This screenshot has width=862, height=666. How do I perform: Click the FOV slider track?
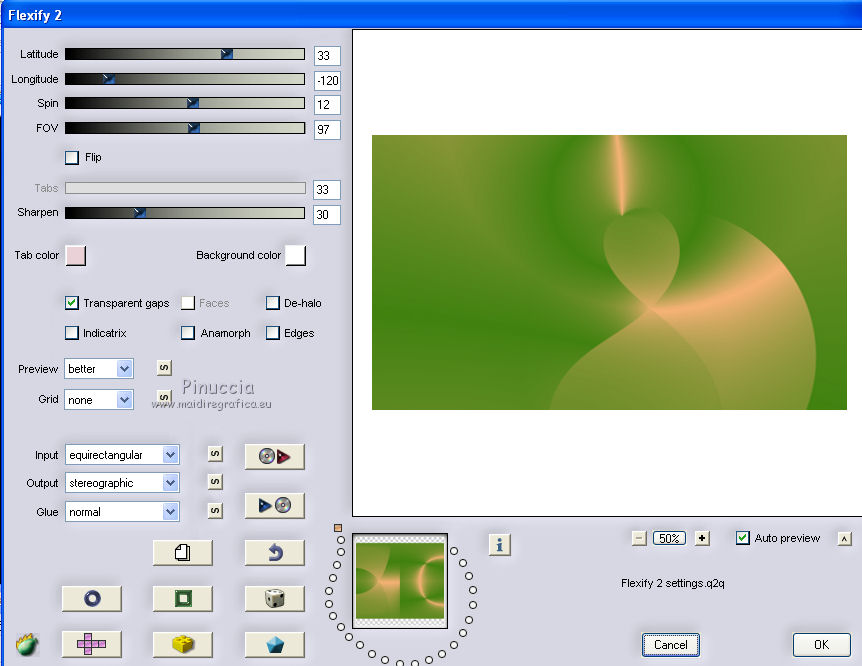(185, 128)
